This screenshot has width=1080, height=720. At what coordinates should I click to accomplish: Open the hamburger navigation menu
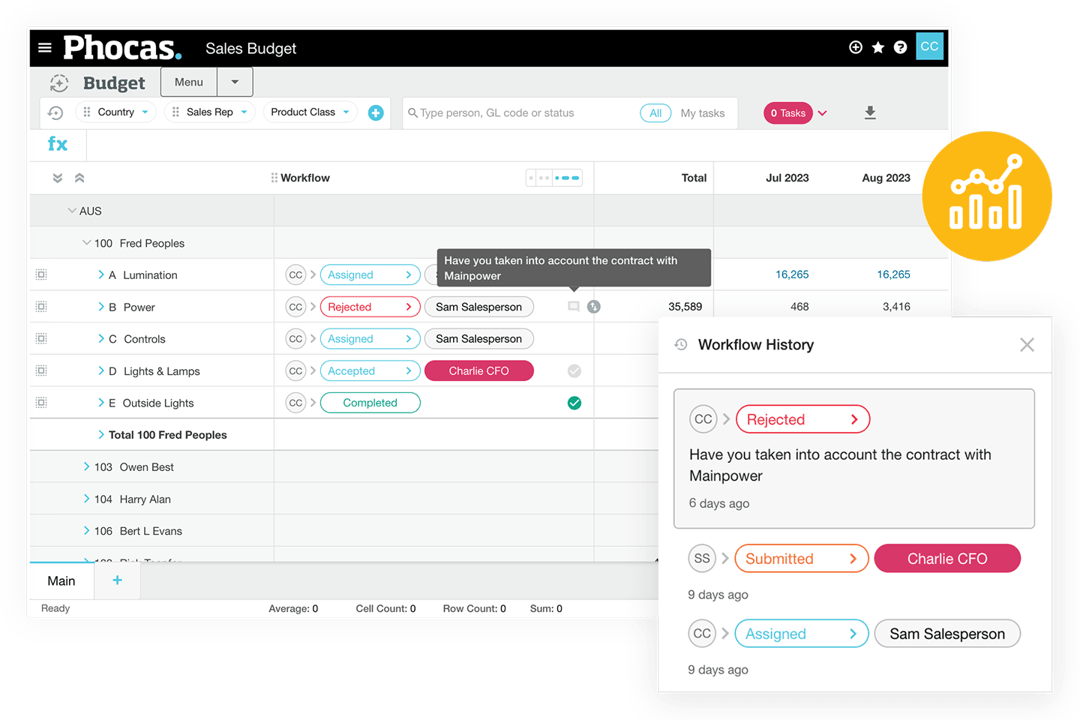point(45,47)
